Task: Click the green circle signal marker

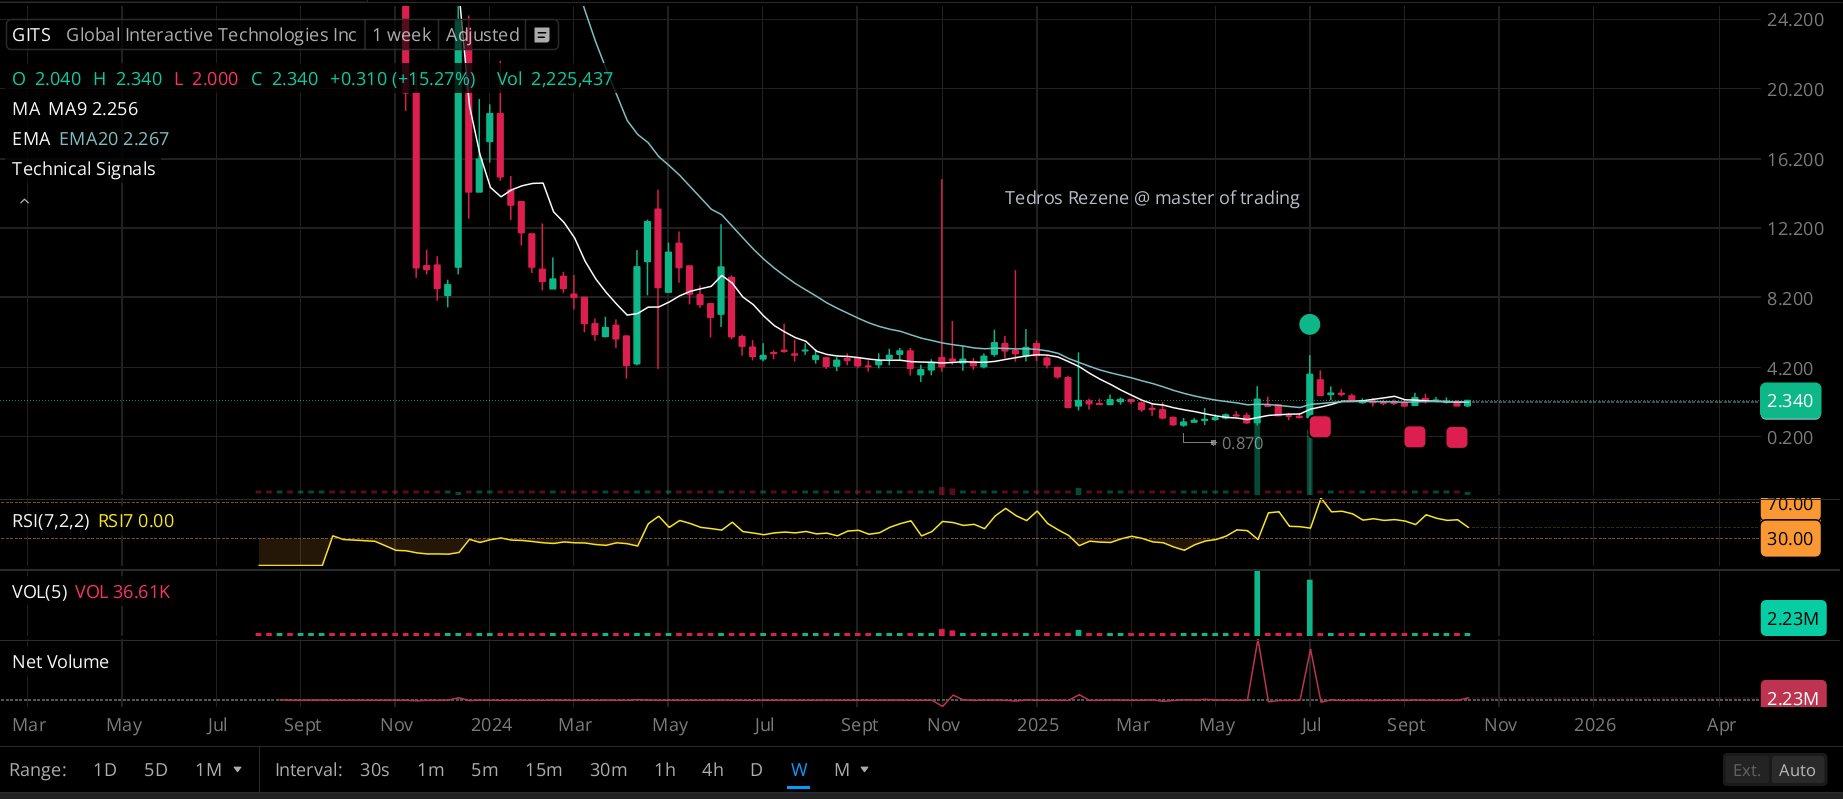Action: (1309, 324)
